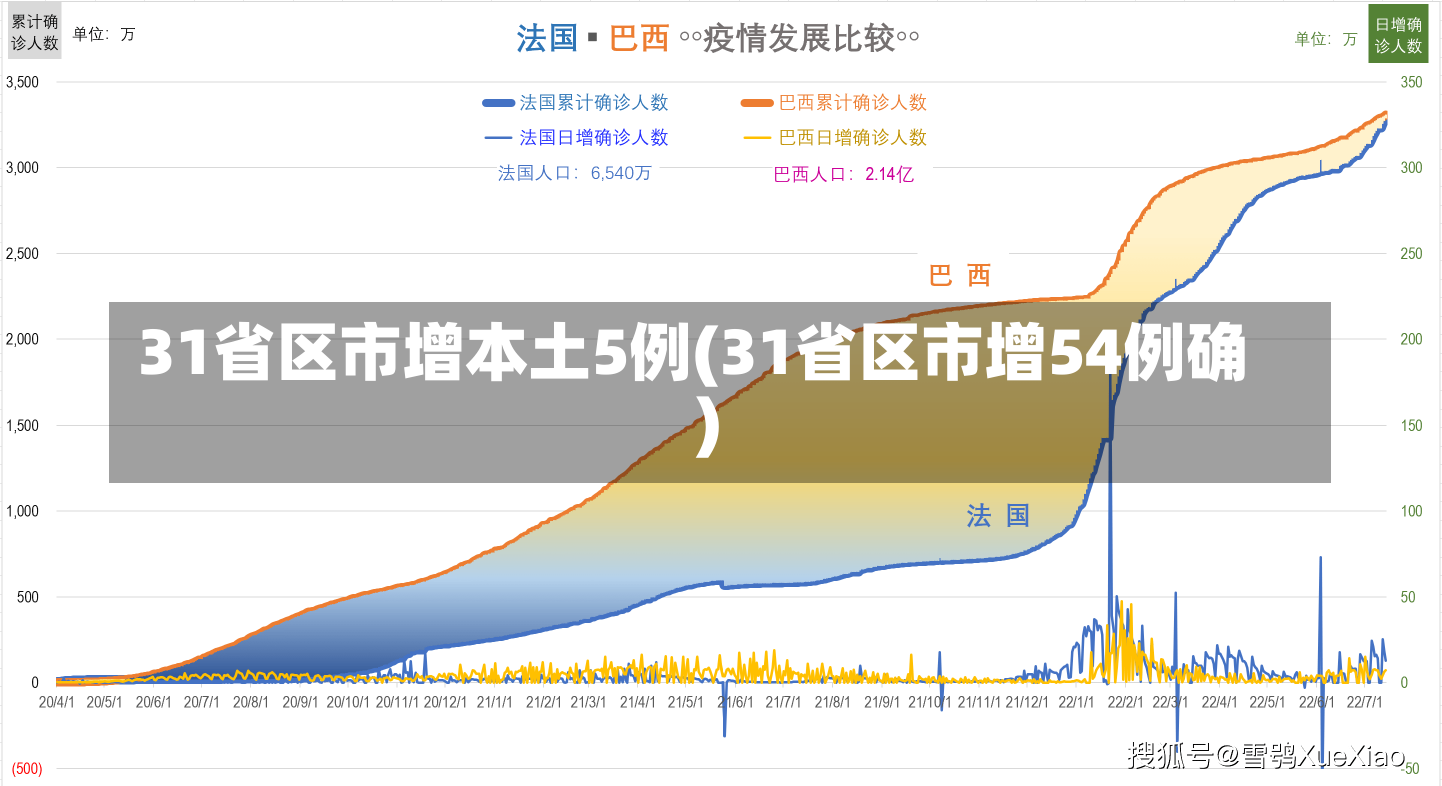Click the 22/2/1 date label
The height and width of the screenshot is (786, 1442).
[1128, 702]
